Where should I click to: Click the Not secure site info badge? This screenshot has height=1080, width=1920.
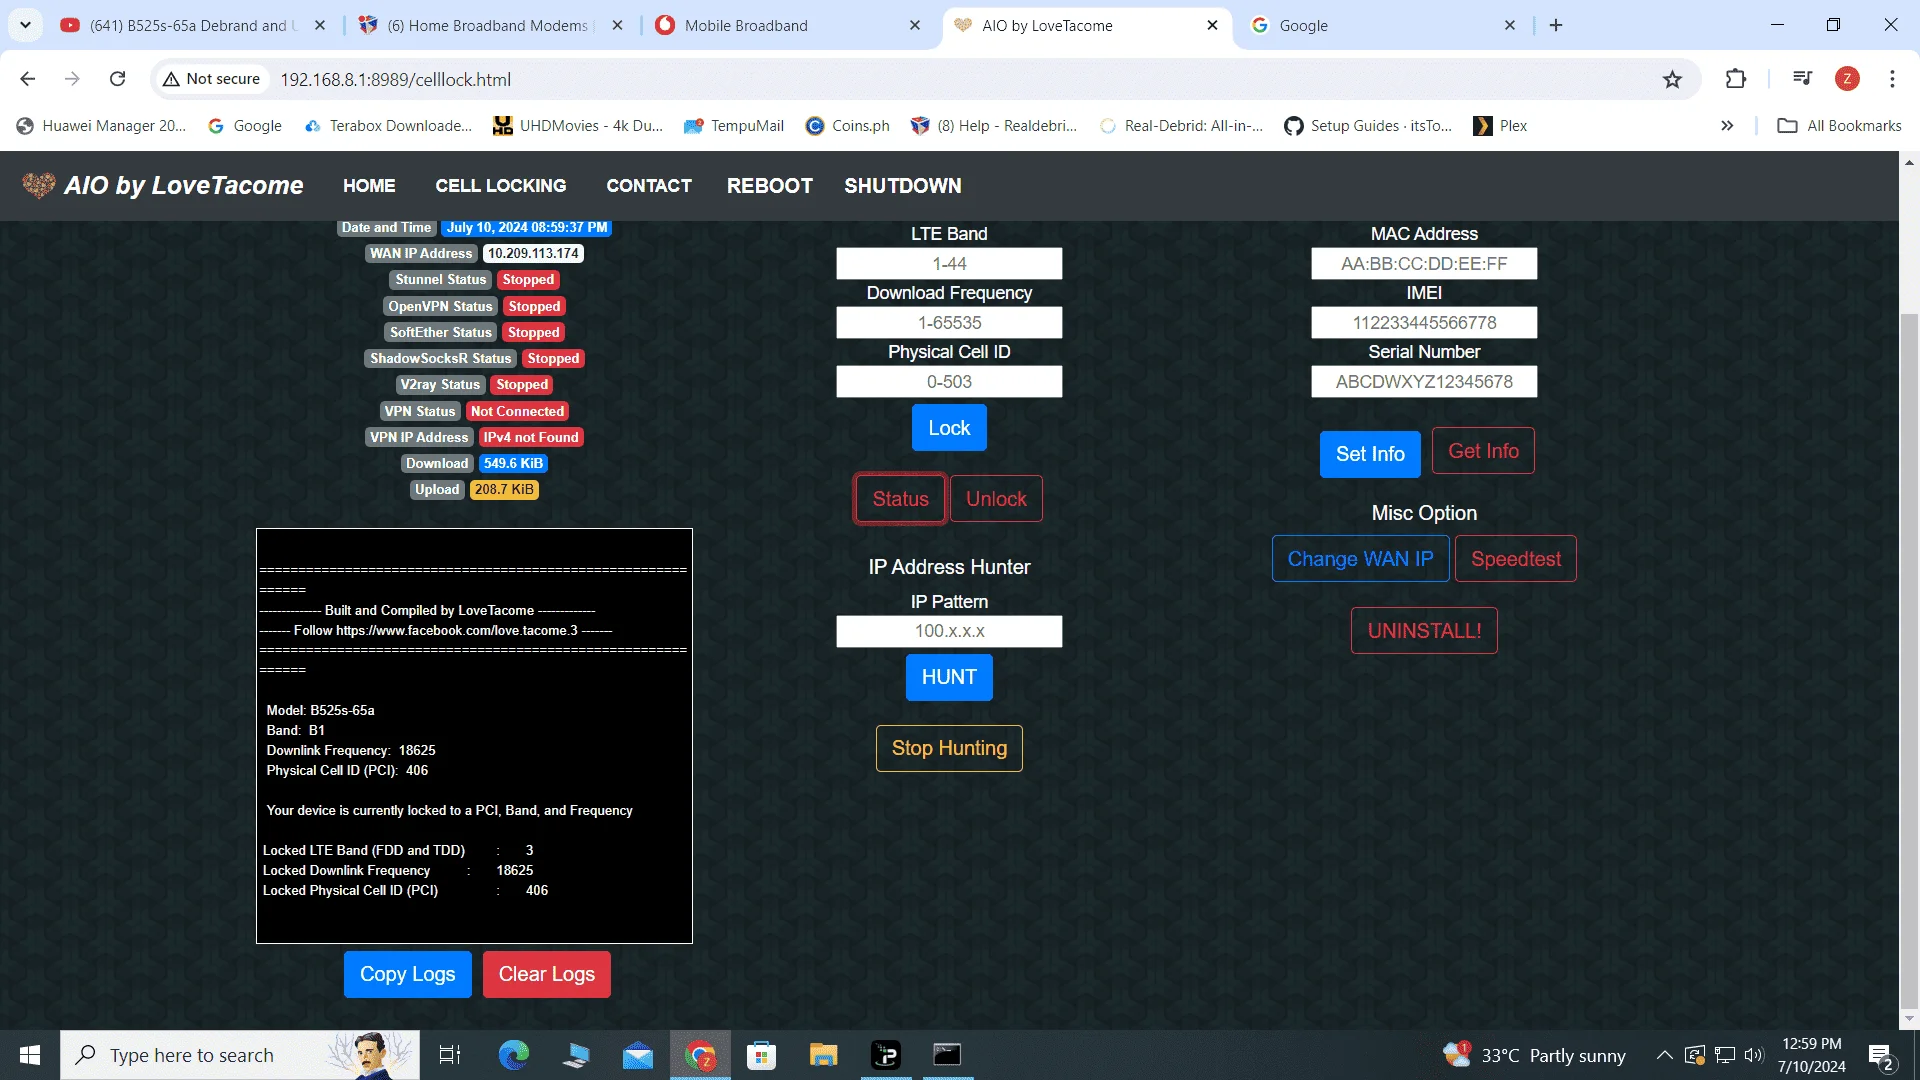(211, 79)
